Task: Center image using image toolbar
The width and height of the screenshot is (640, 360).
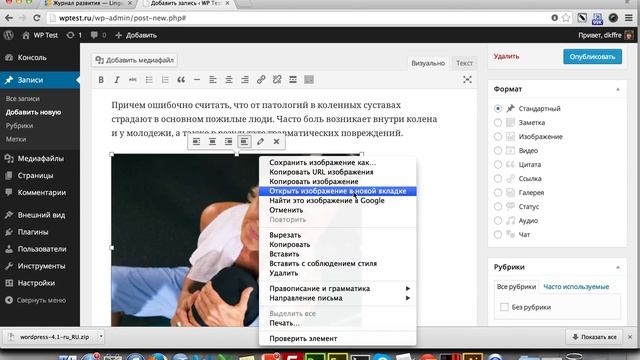Action: [212, 142]
